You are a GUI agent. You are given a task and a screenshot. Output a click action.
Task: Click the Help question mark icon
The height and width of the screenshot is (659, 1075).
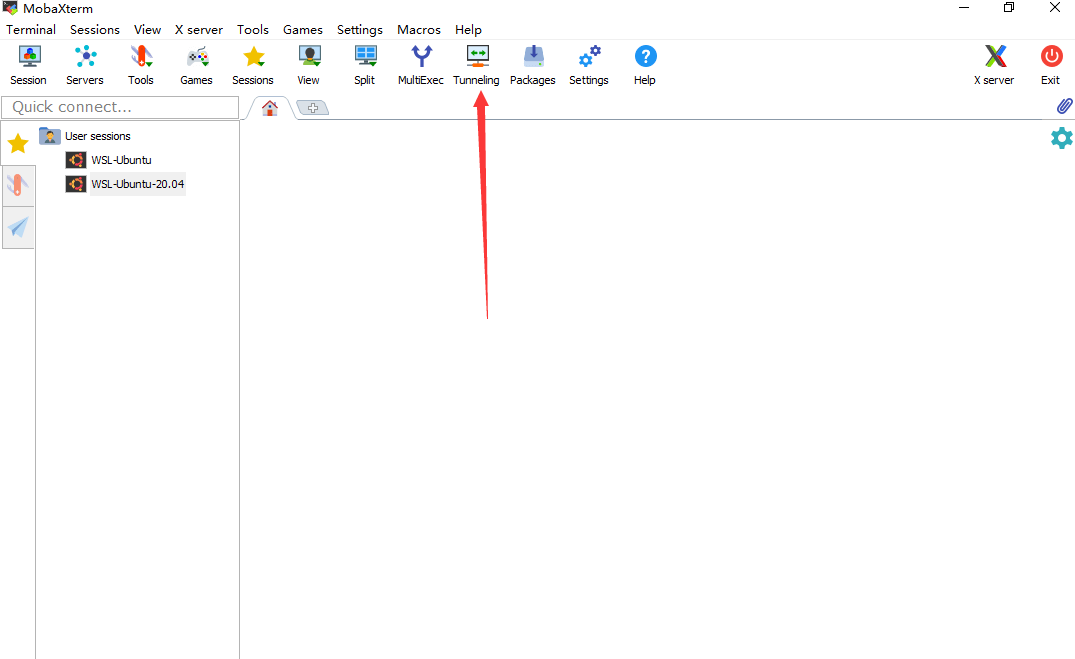[645, 65]
